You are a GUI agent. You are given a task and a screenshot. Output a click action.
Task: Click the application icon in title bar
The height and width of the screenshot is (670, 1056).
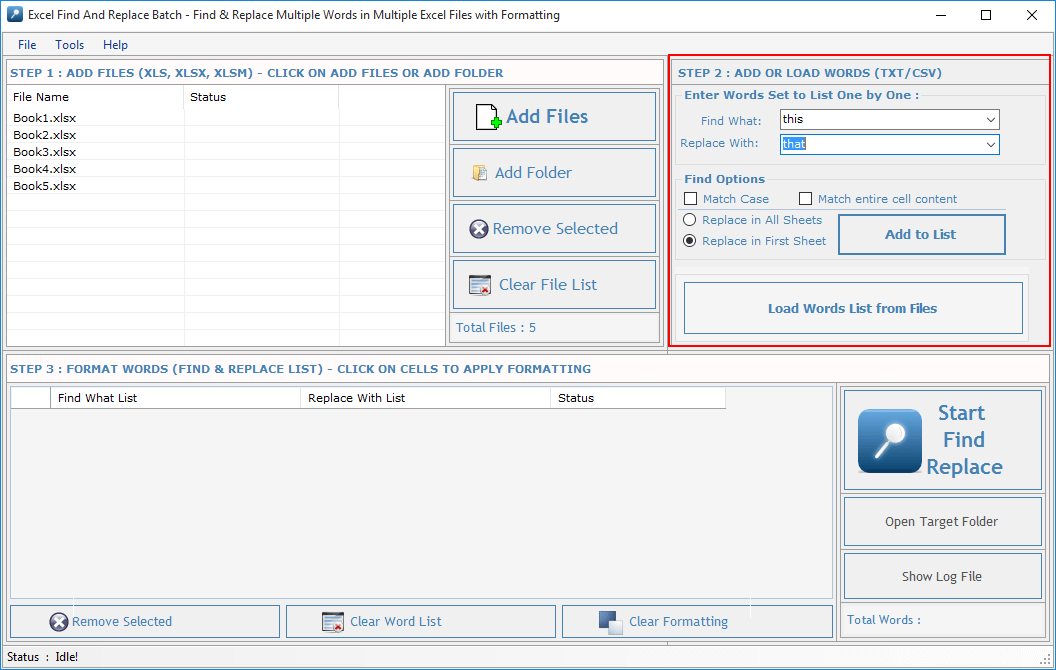tap(15, 14)
